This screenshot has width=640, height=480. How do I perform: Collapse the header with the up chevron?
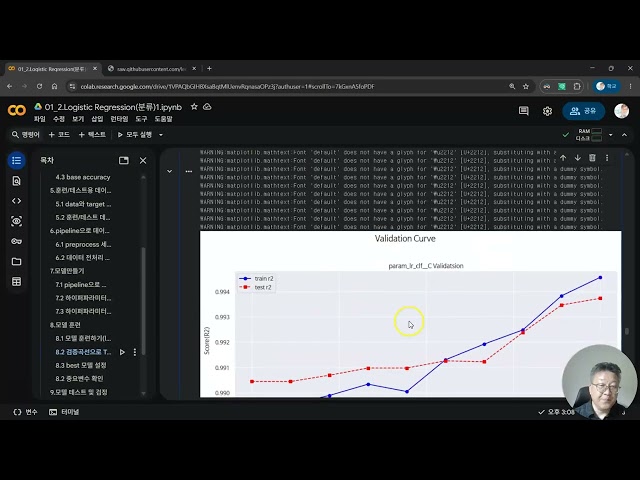pos(624,135)
